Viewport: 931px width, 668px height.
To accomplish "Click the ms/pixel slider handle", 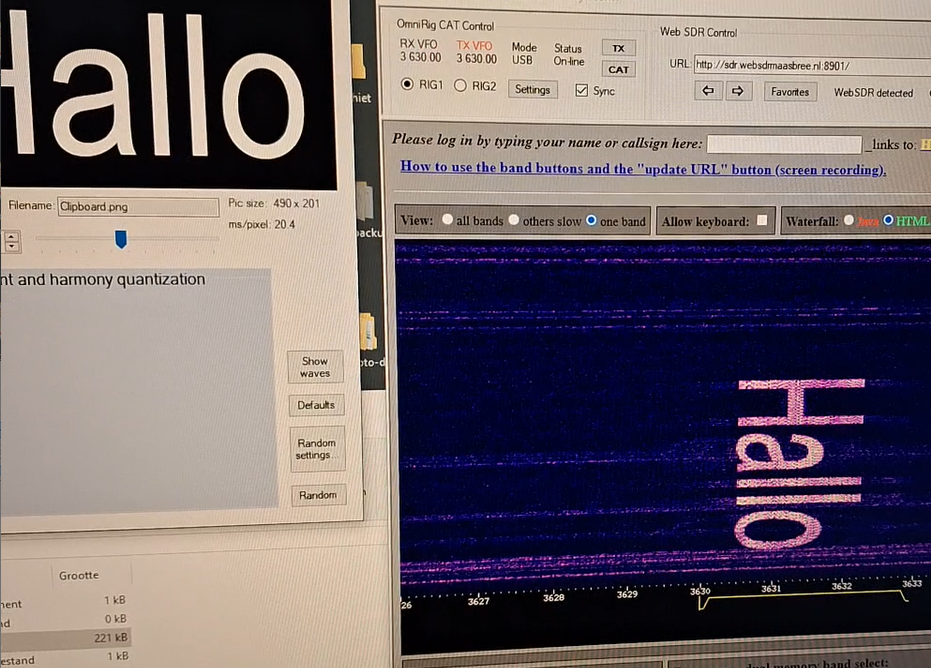I will [121, 239].
